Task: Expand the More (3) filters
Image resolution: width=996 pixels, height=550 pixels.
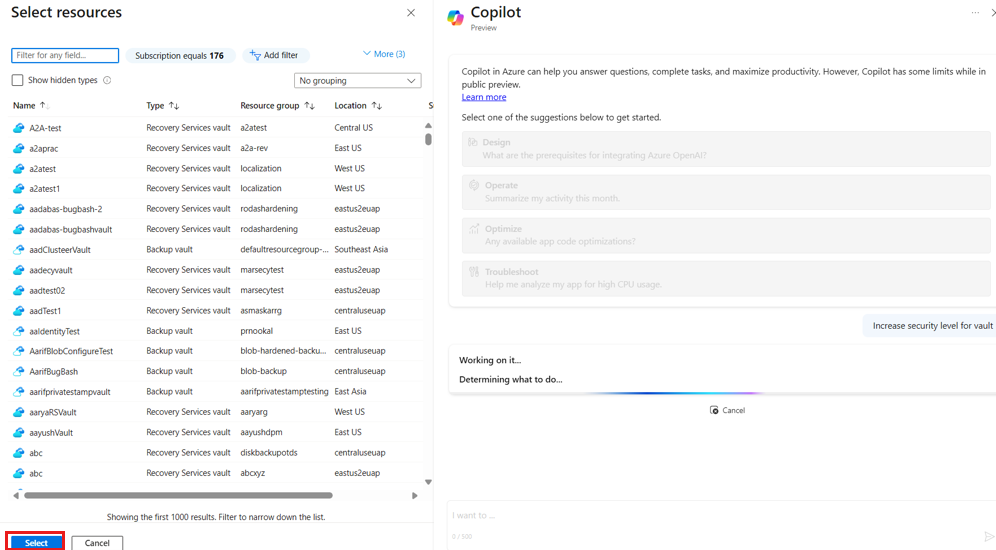Action: click(x=383, y=54)
